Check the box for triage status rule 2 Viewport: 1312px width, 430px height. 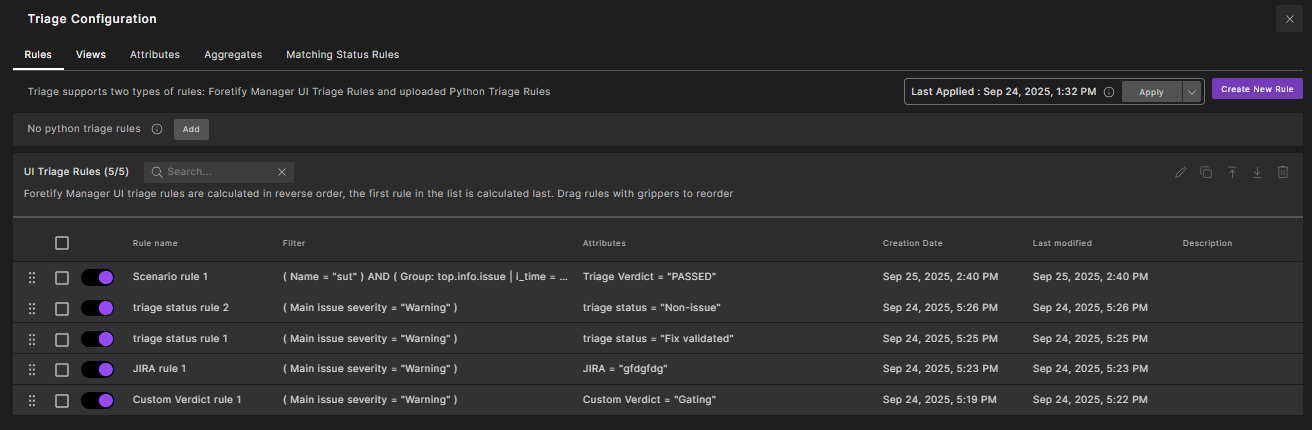point(62,308)
